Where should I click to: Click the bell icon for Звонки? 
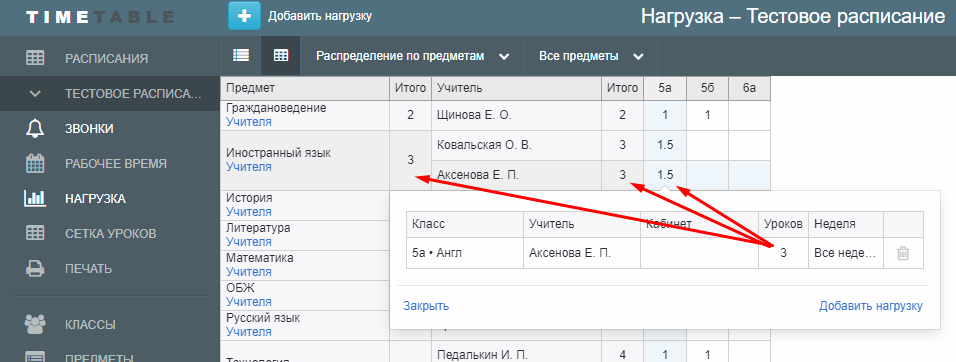(35, 129)
